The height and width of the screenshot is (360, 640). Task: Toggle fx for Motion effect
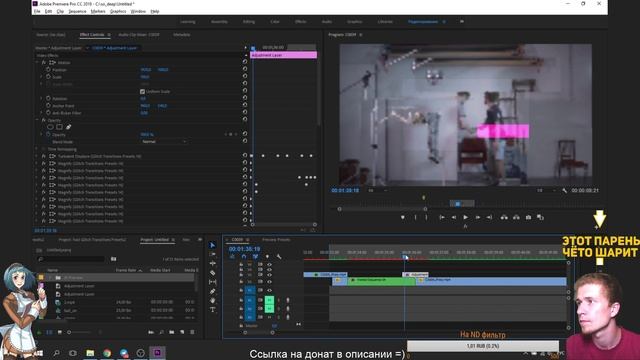(x=44, y=62)
